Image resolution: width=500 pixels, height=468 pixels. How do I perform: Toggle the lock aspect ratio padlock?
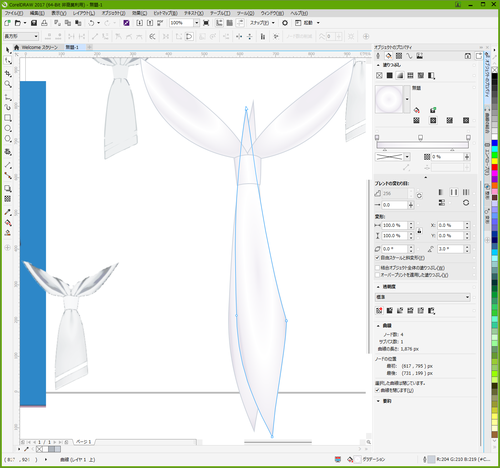coord(420,231)
